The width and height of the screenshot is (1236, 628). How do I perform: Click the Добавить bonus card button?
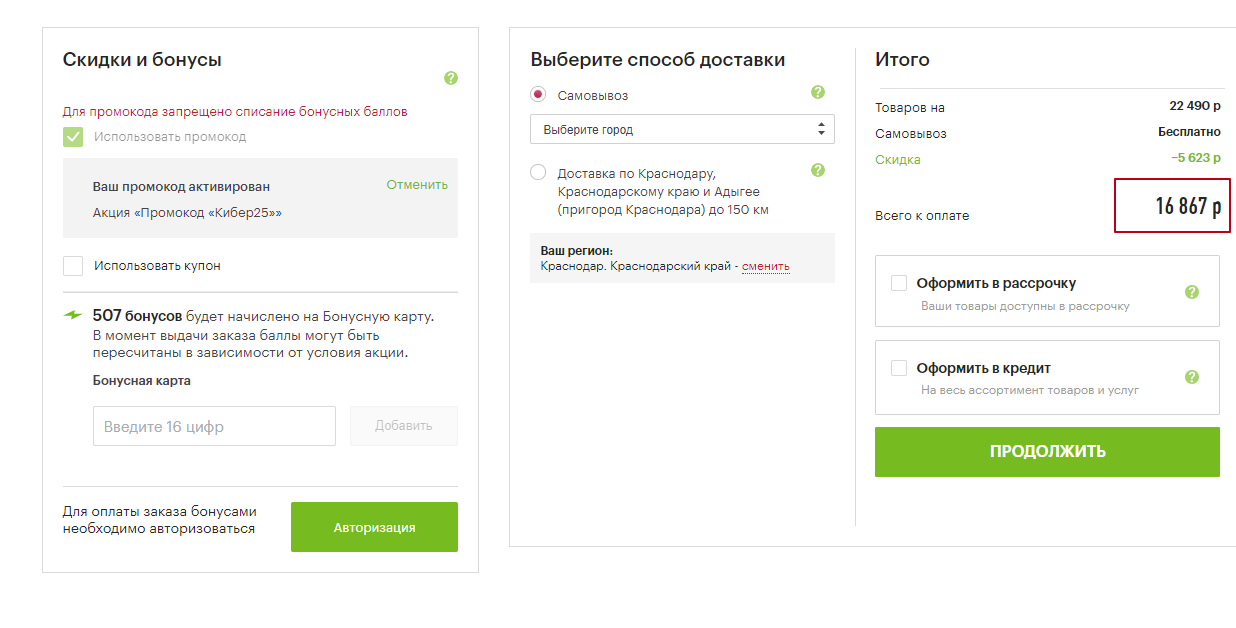tap(404, 426)
